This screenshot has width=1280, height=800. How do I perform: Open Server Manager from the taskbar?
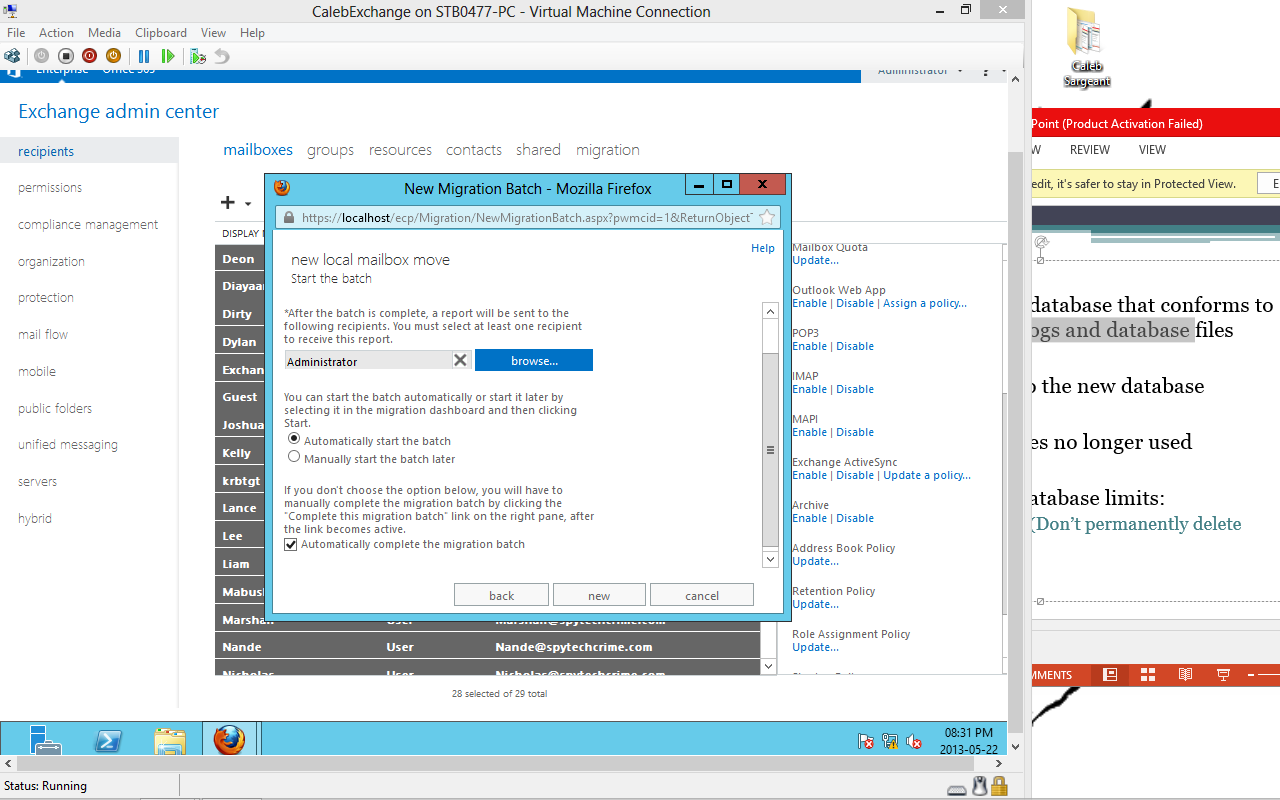tap(46, 741)
